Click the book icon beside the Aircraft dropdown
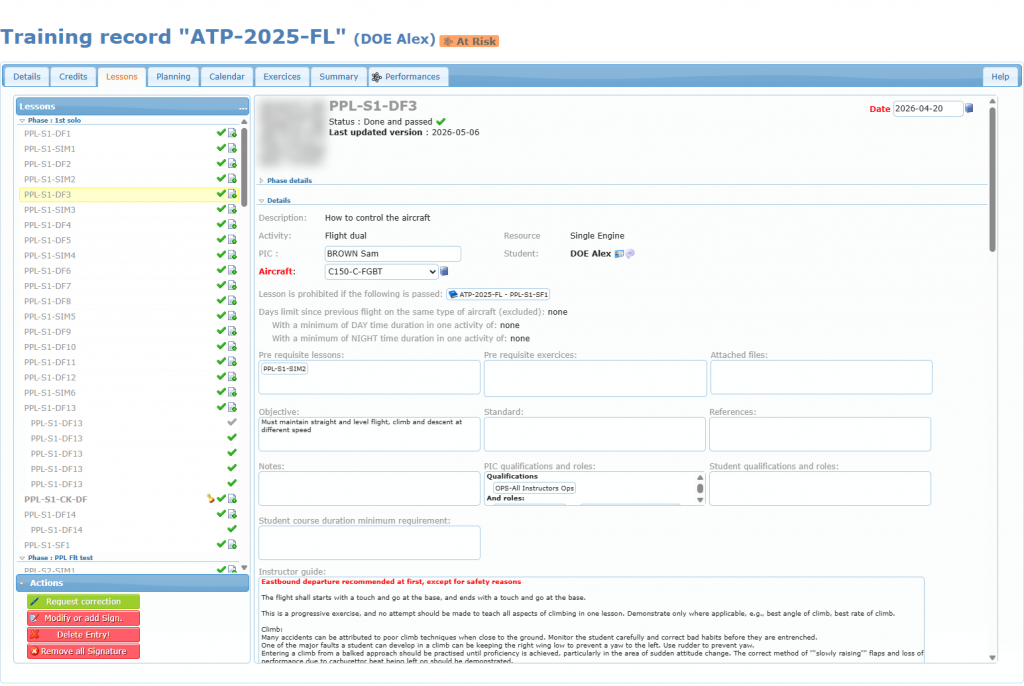This screenshot has width=1024, height=686. click(x=444, y=271)
